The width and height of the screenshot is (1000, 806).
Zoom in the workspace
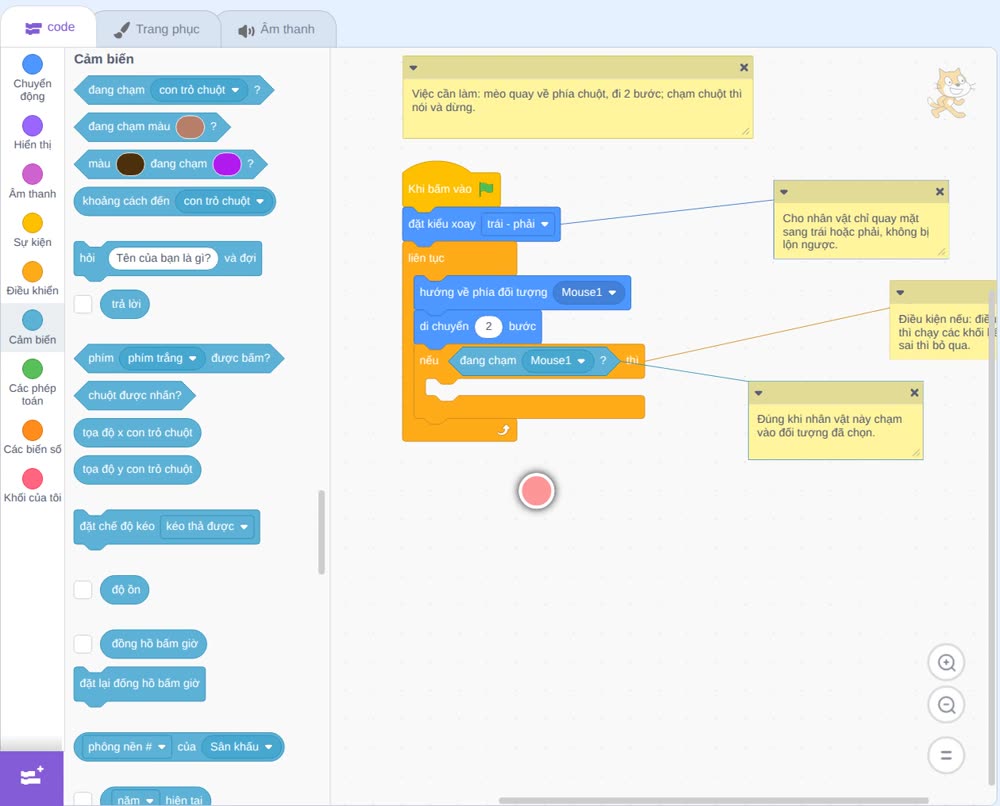[x=946, y=663]
